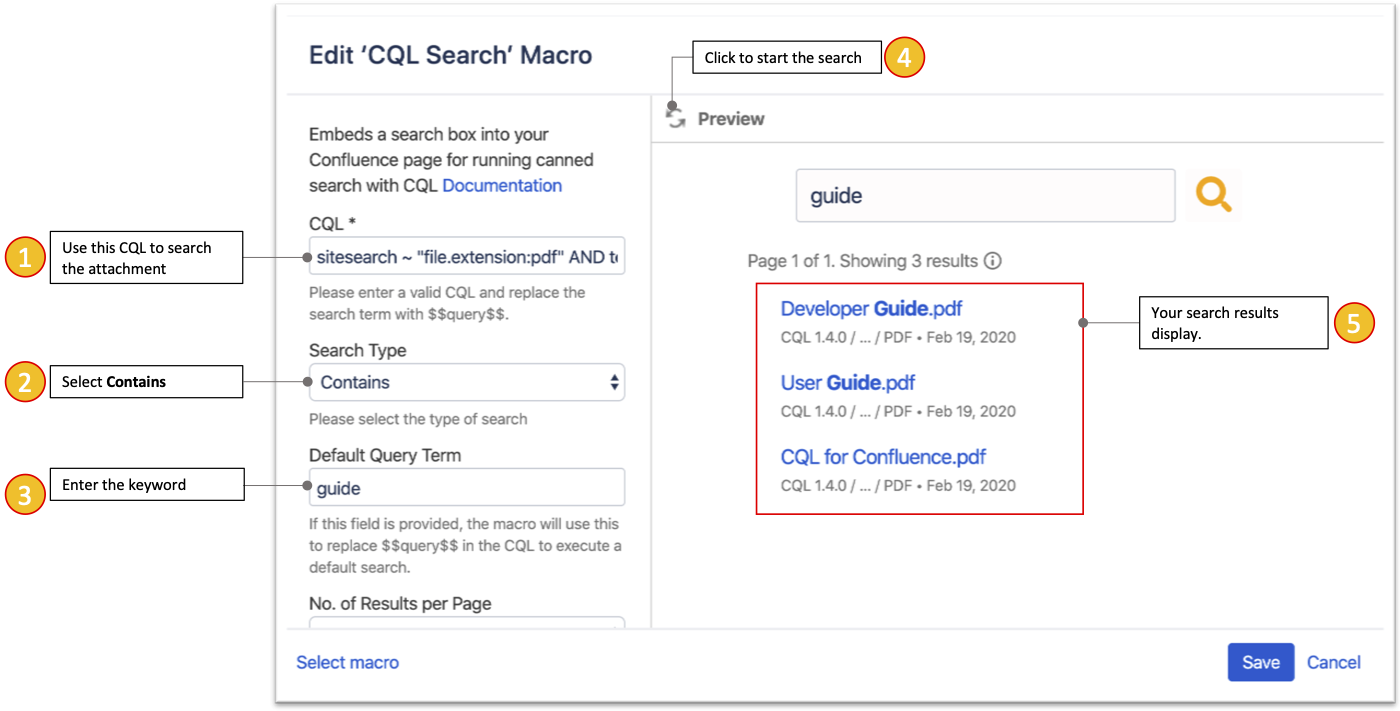Click the Cancel link

(1334, 662)
